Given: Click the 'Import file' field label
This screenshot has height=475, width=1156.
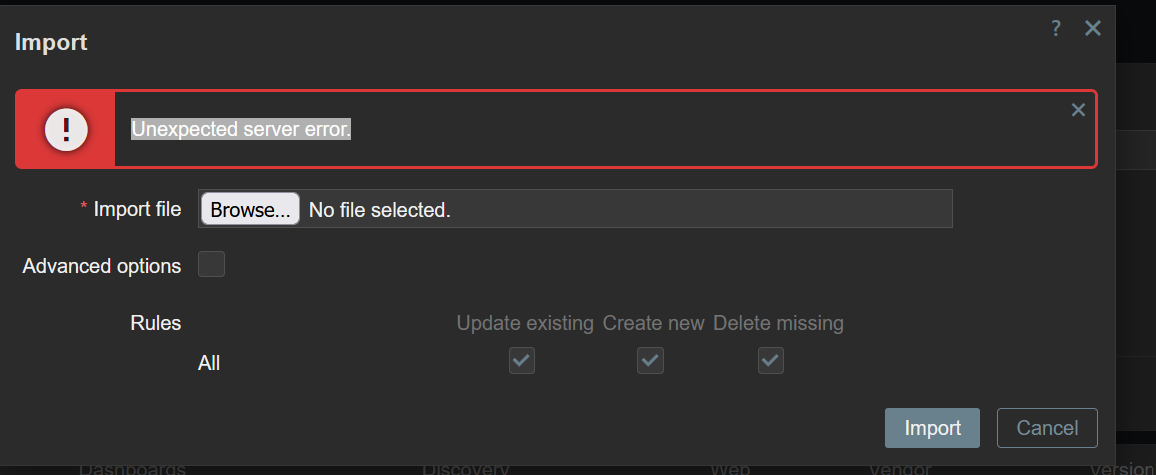Looking at the screenshot, I should click(137, 209).
